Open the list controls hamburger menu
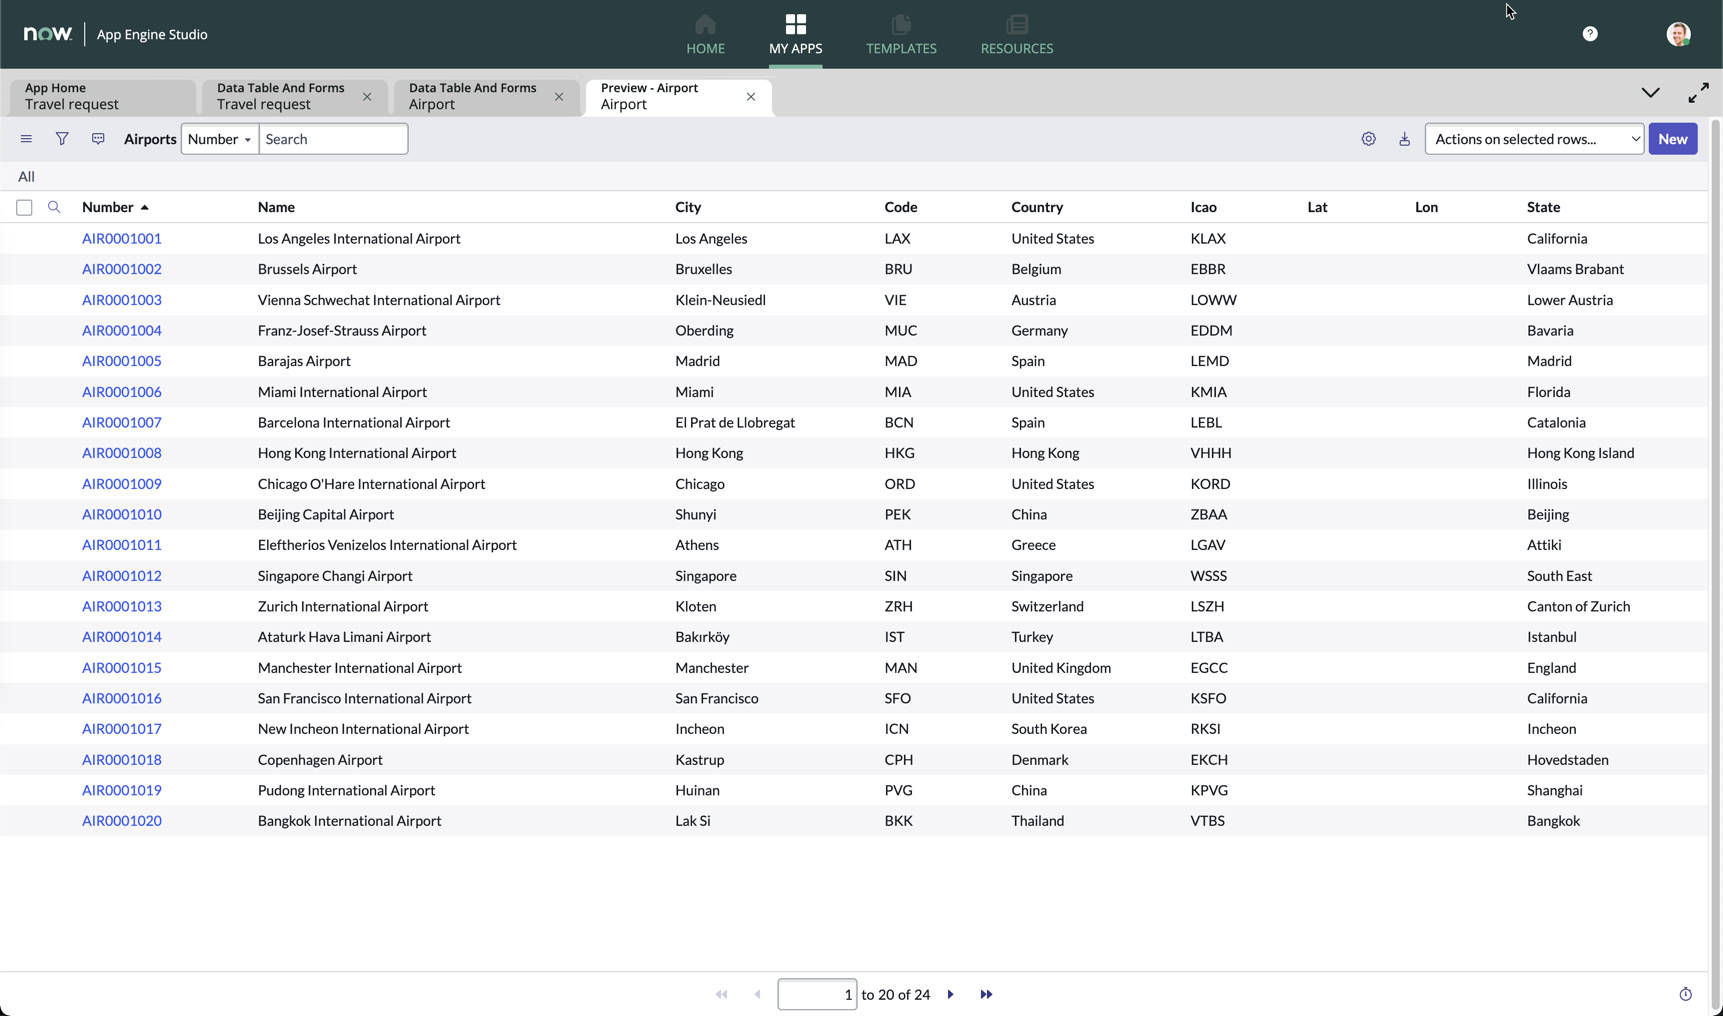The width and height of the screenshot is (1723, 1016). tap(26, 139)
